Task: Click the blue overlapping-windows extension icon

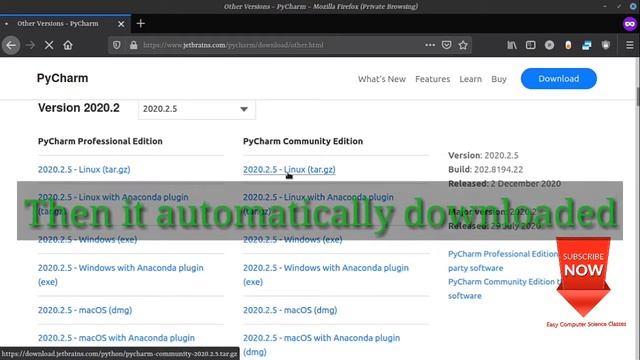Action: [x=587, y=45]
